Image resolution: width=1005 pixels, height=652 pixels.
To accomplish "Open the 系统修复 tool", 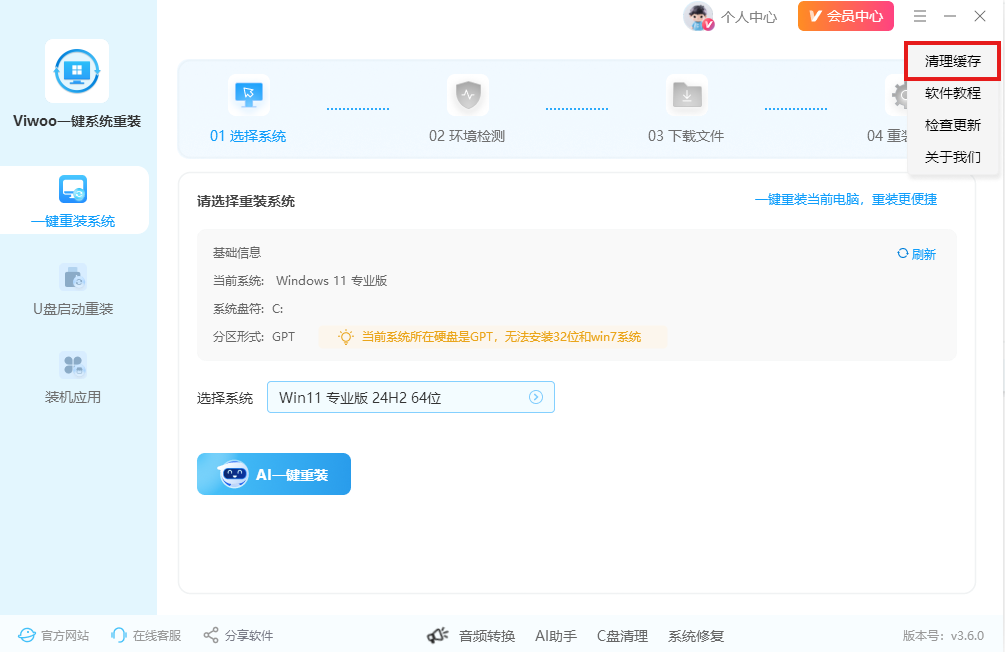I will pyautogui.click(x=696, y=636).
